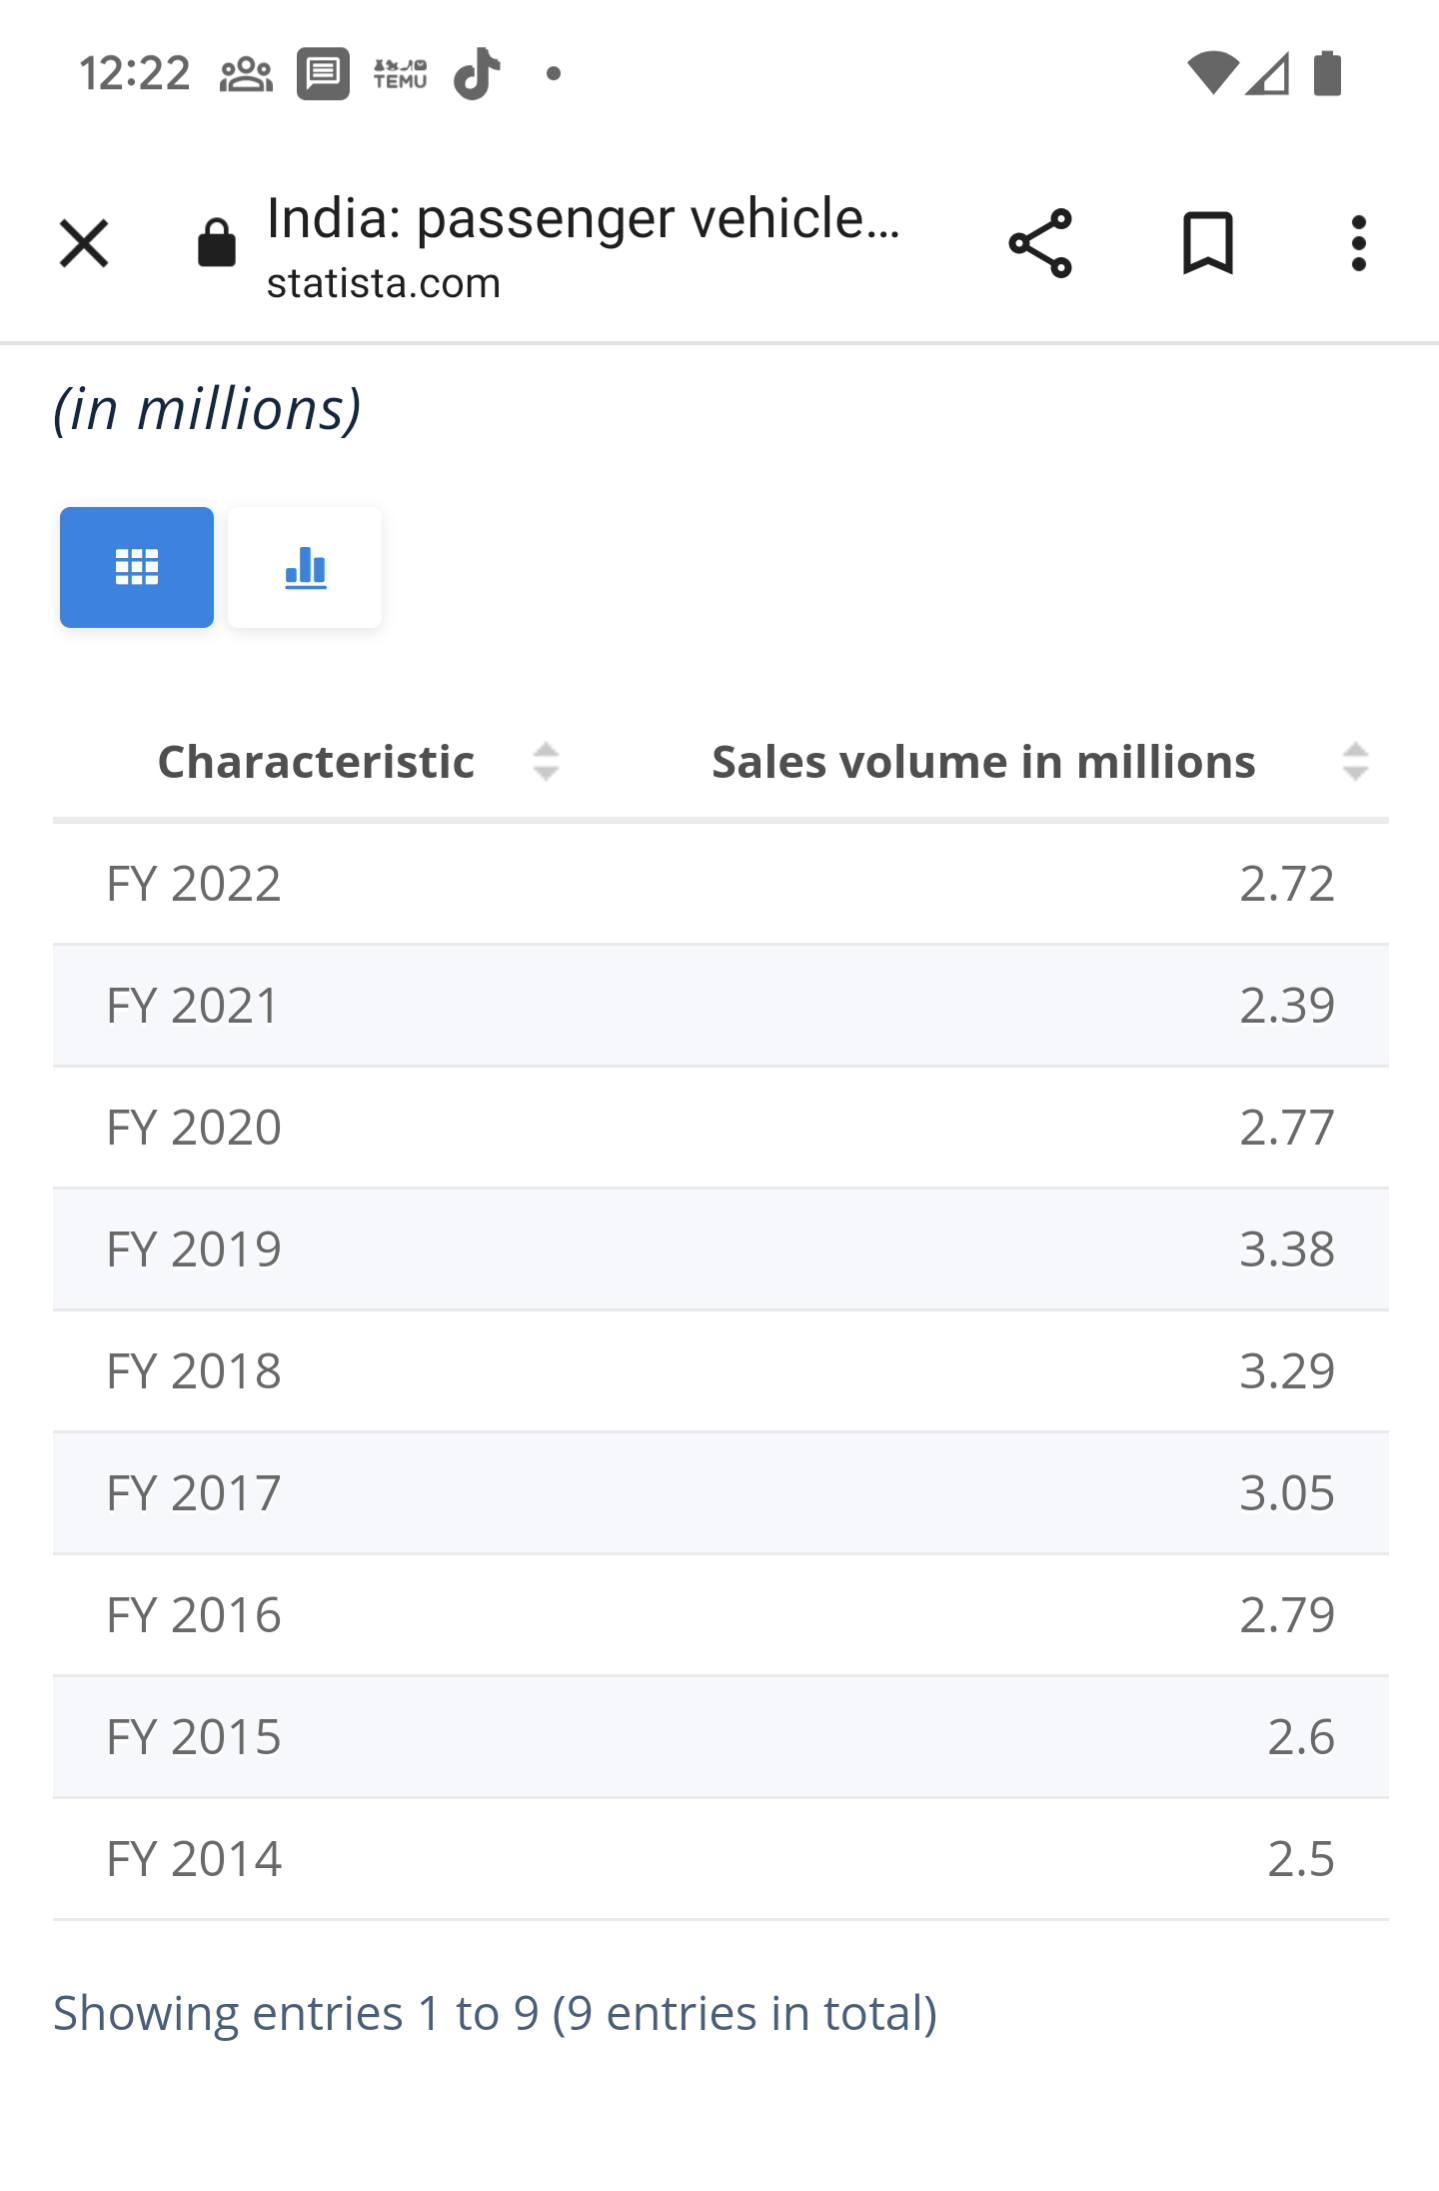Tap Sales volume in millions header
Screen dimensions: 1439x2191
click(983, 762)
